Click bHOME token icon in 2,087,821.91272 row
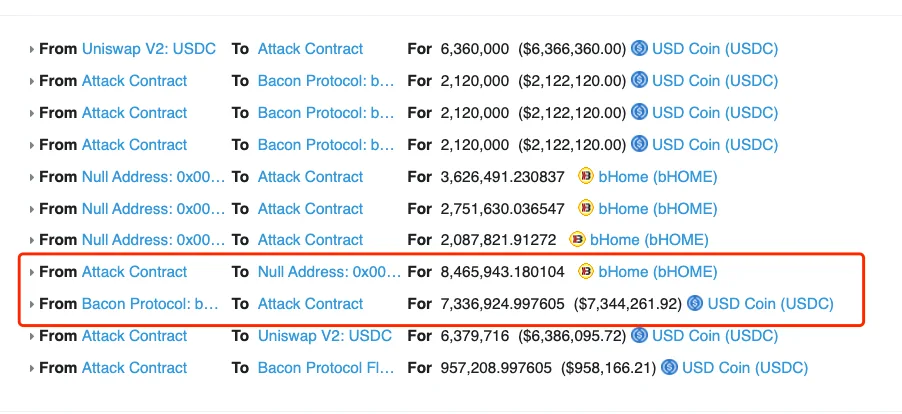 click(578, 240)
